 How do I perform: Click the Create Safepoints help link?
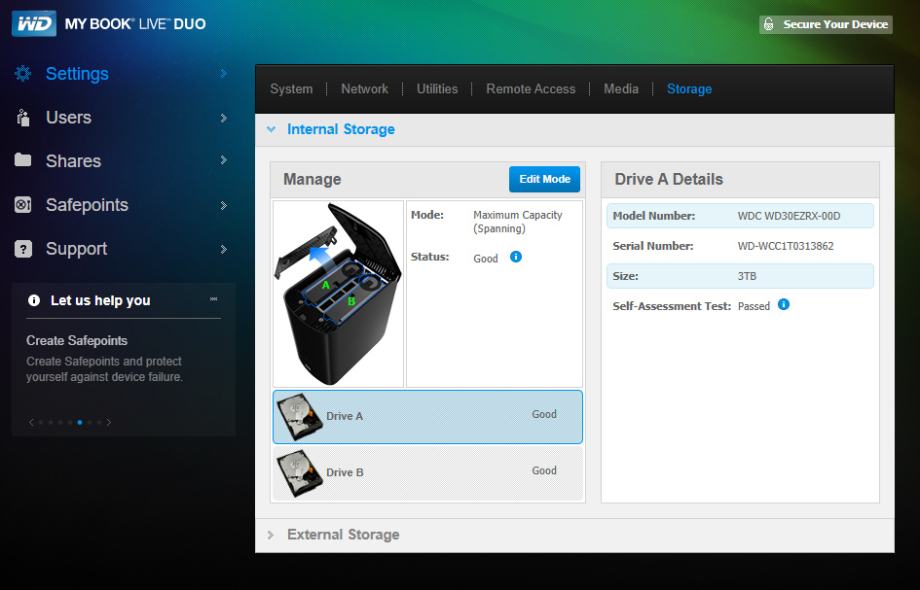(x=76, y=341)
